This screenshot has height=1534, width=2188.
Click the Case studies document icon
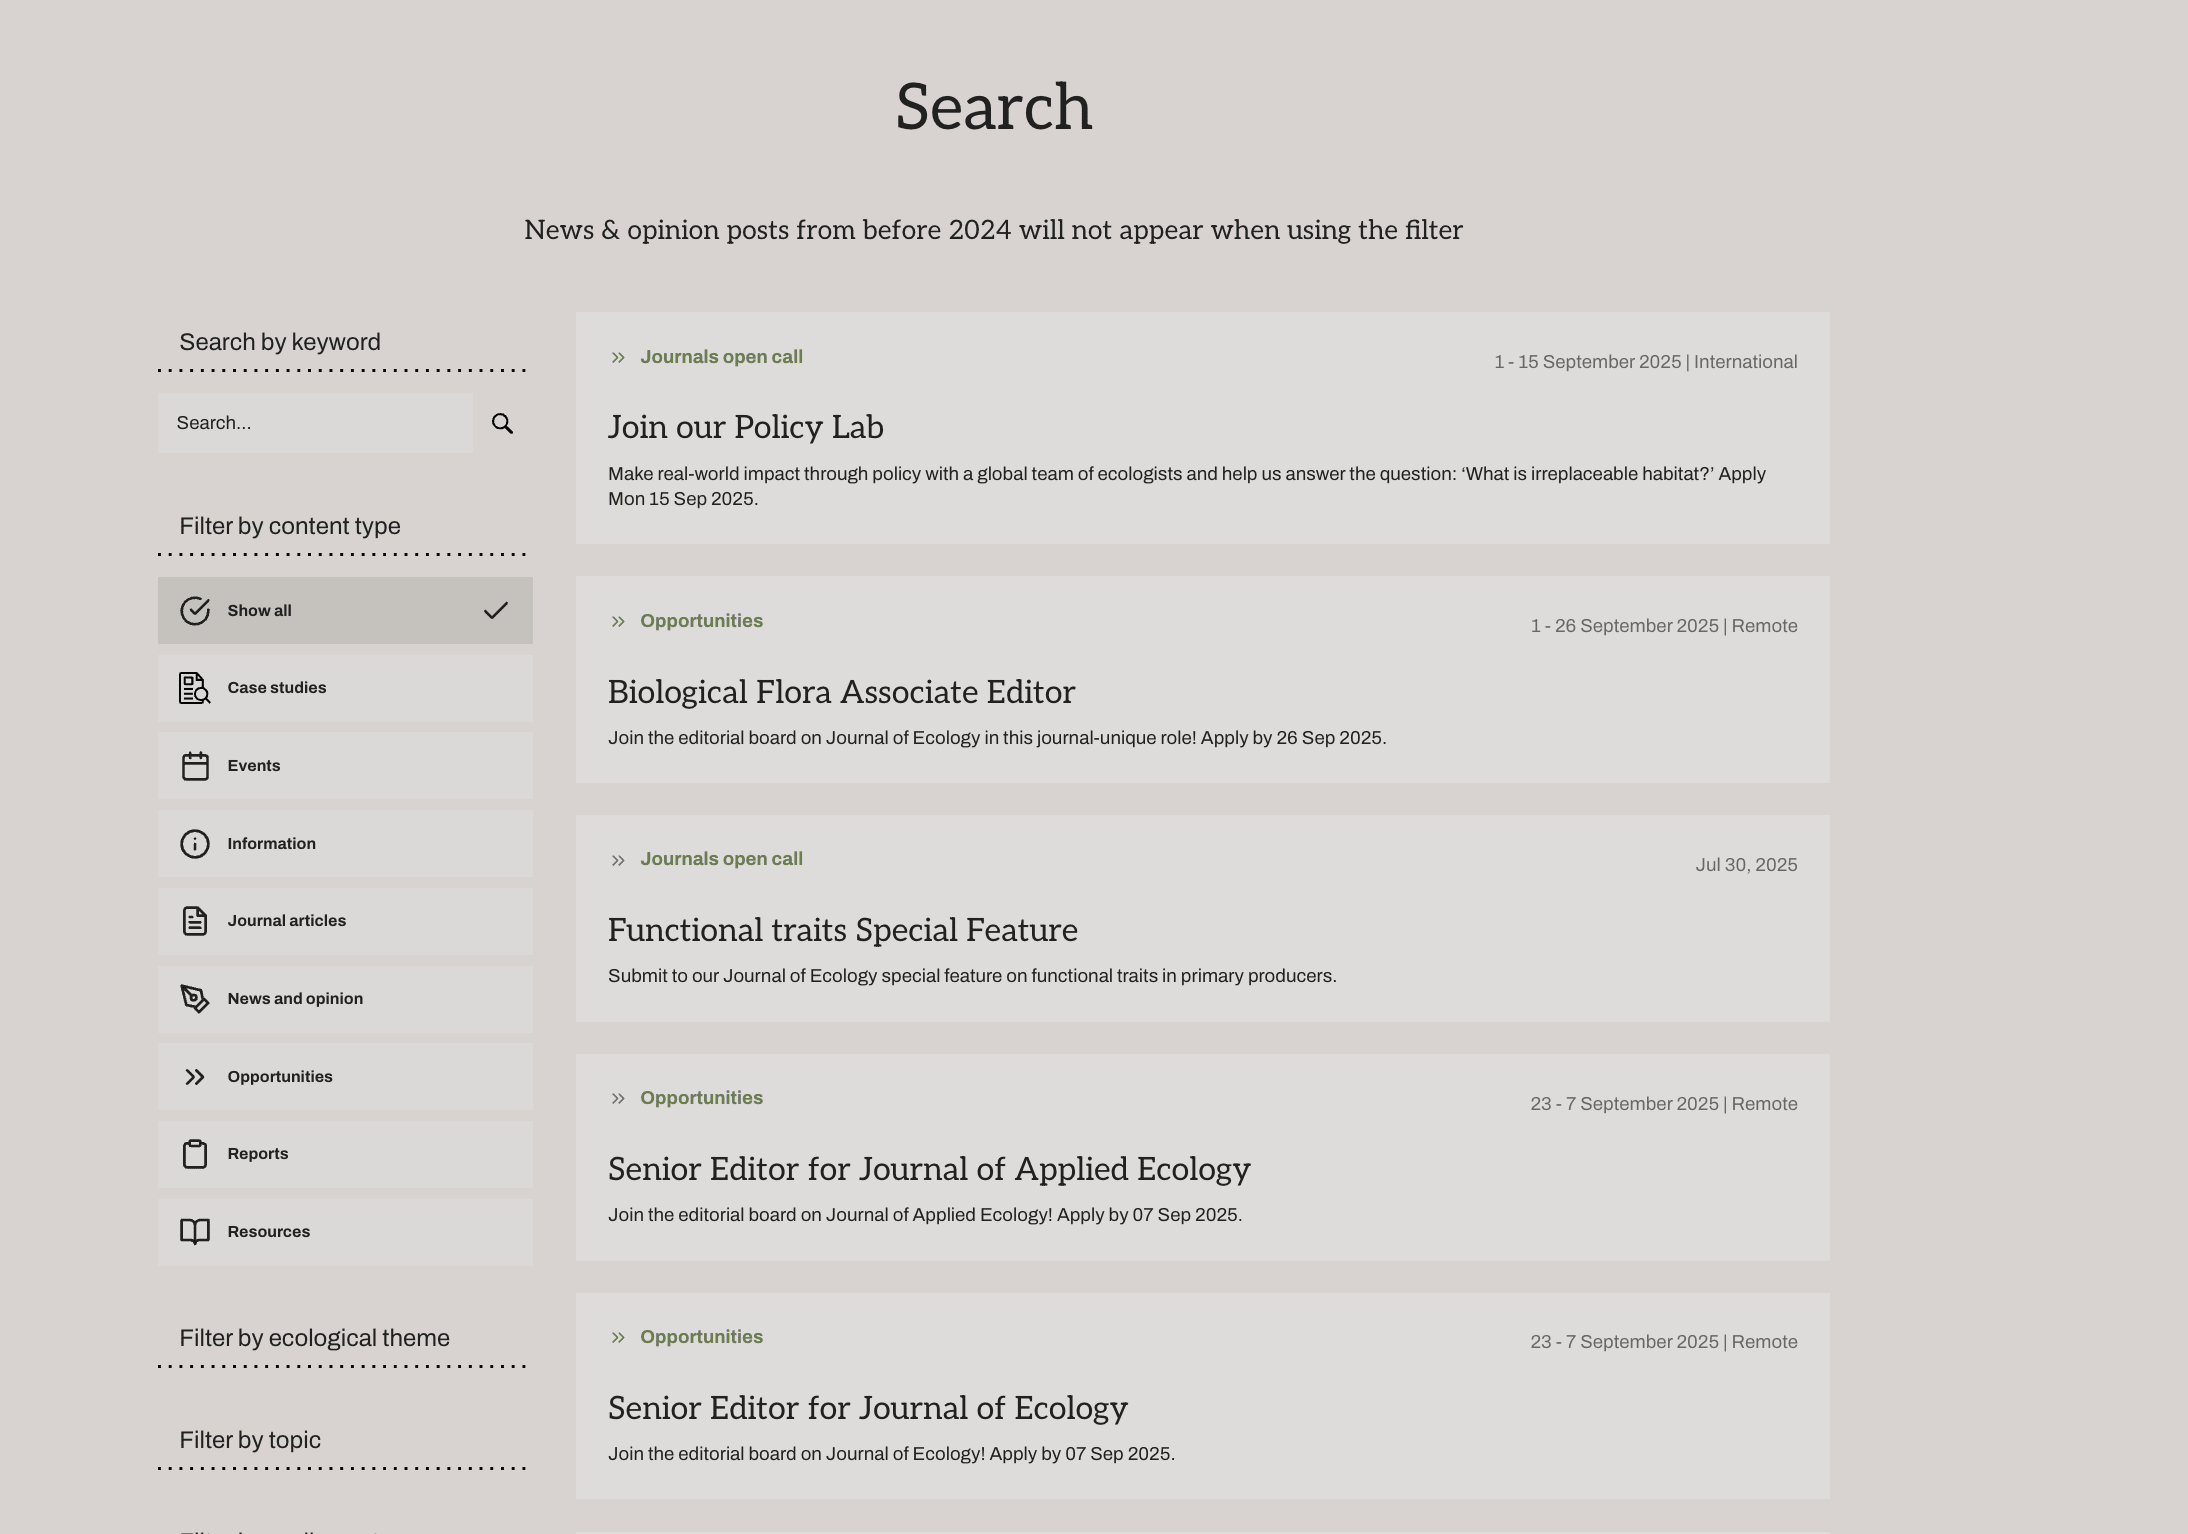coord(194,688)
